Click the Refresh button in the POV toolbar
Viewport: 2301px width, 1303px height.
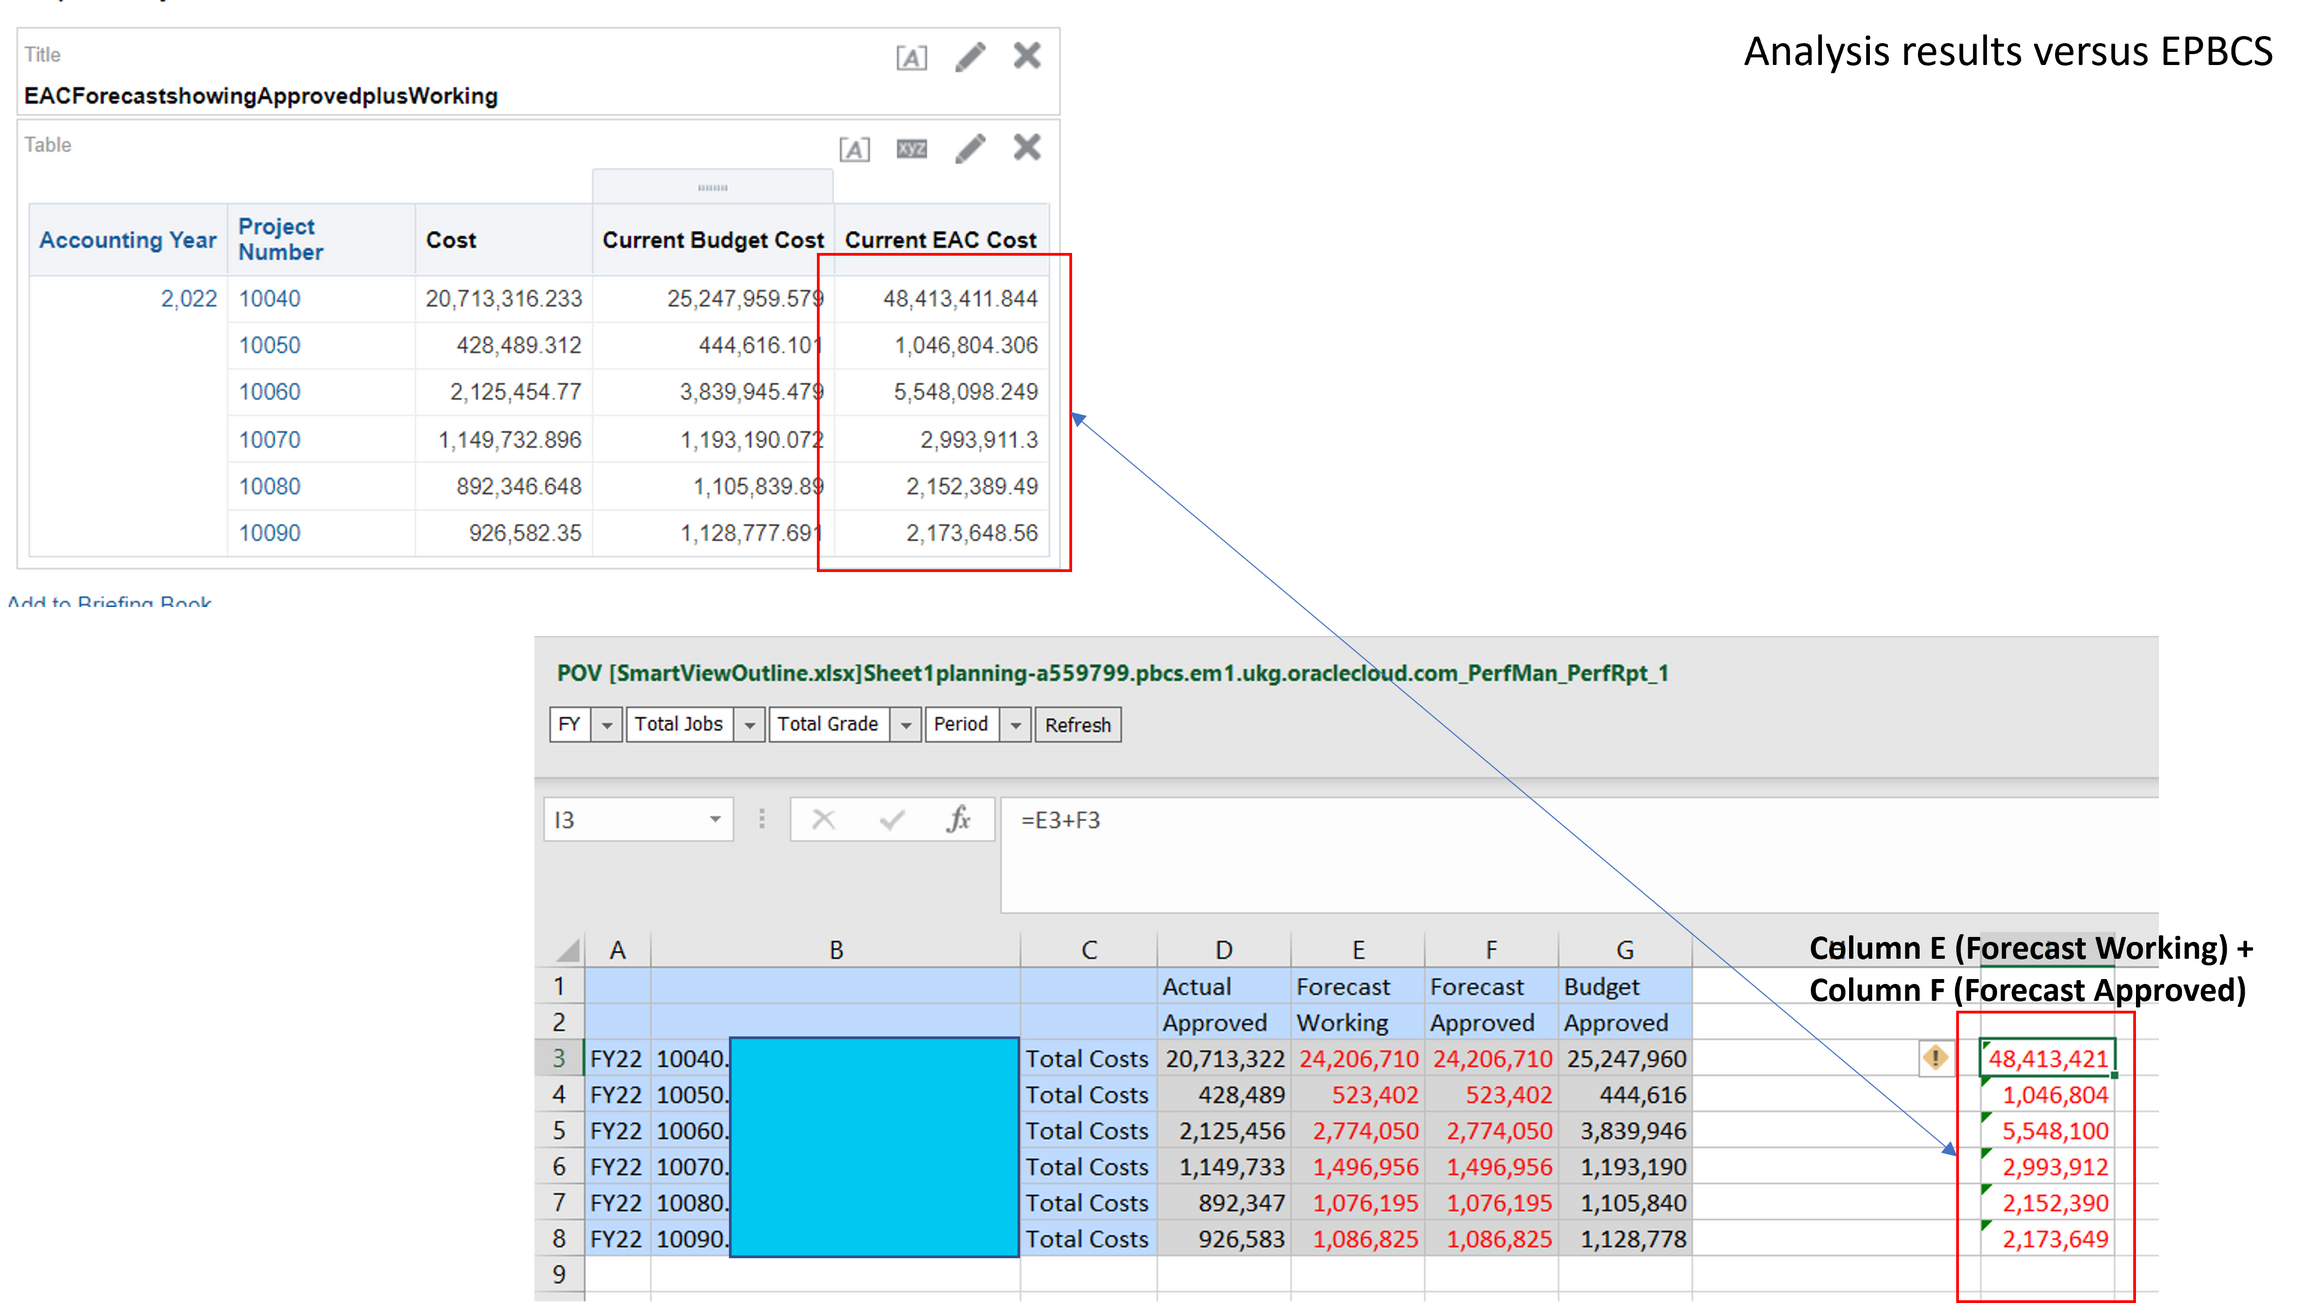[x=1078, y=724]
